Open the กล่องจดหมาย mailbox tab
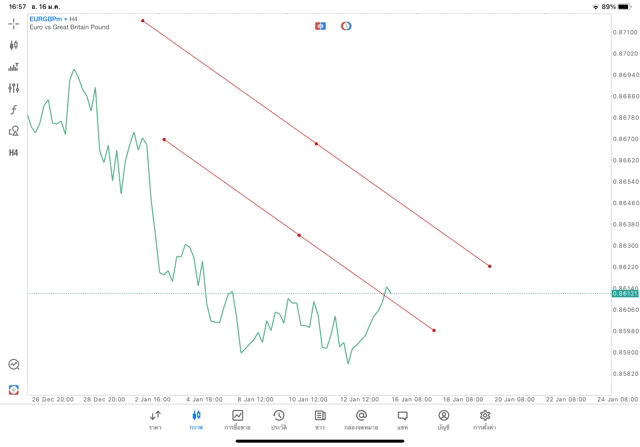The image size is (640, 447). [361, 420]
